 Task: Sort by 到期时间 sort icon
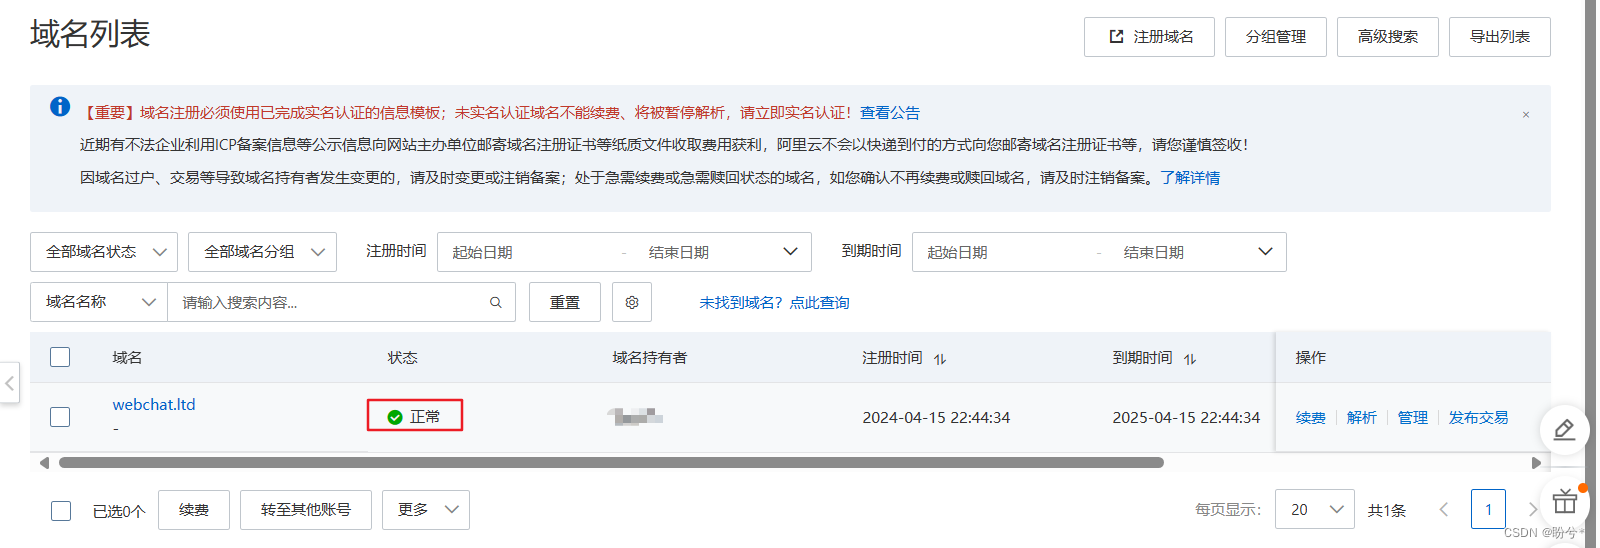(x=1190, y=359)
